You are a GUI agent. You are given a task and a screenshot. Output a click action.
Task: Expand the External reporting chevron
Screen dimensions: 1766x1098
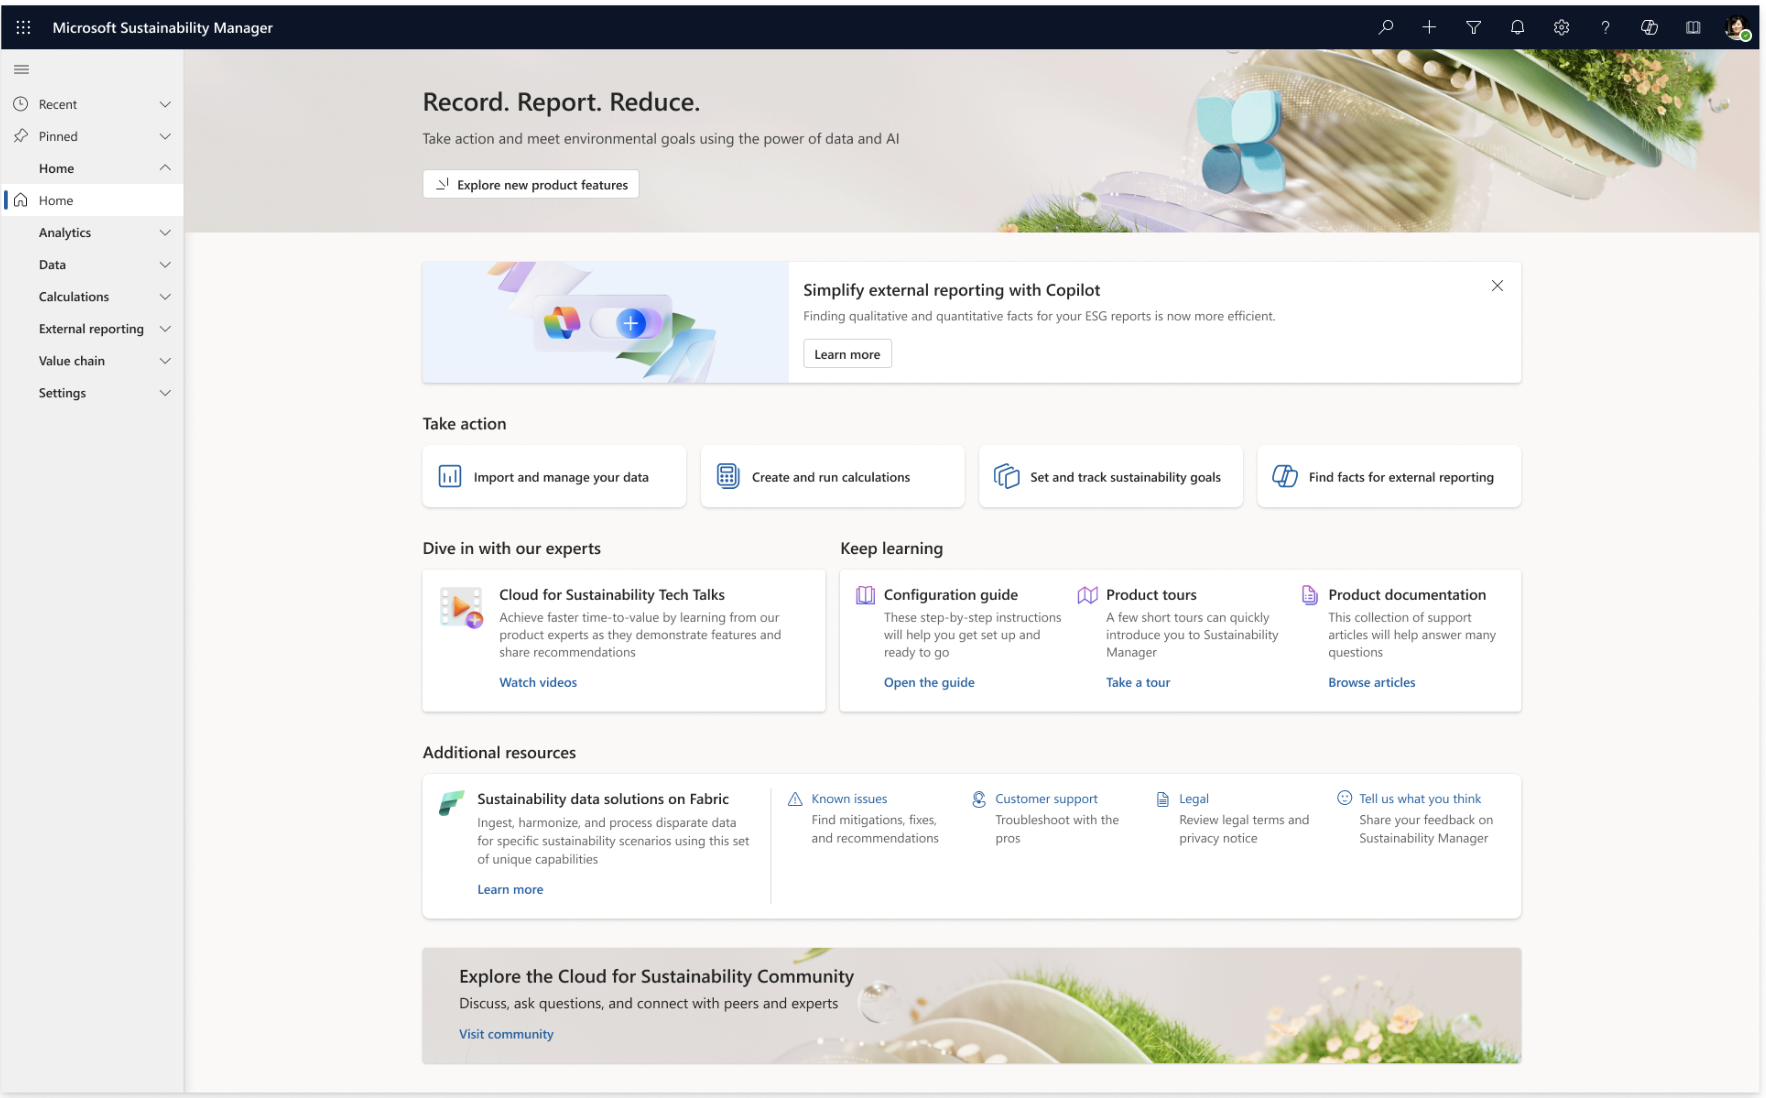coord(165,328)
